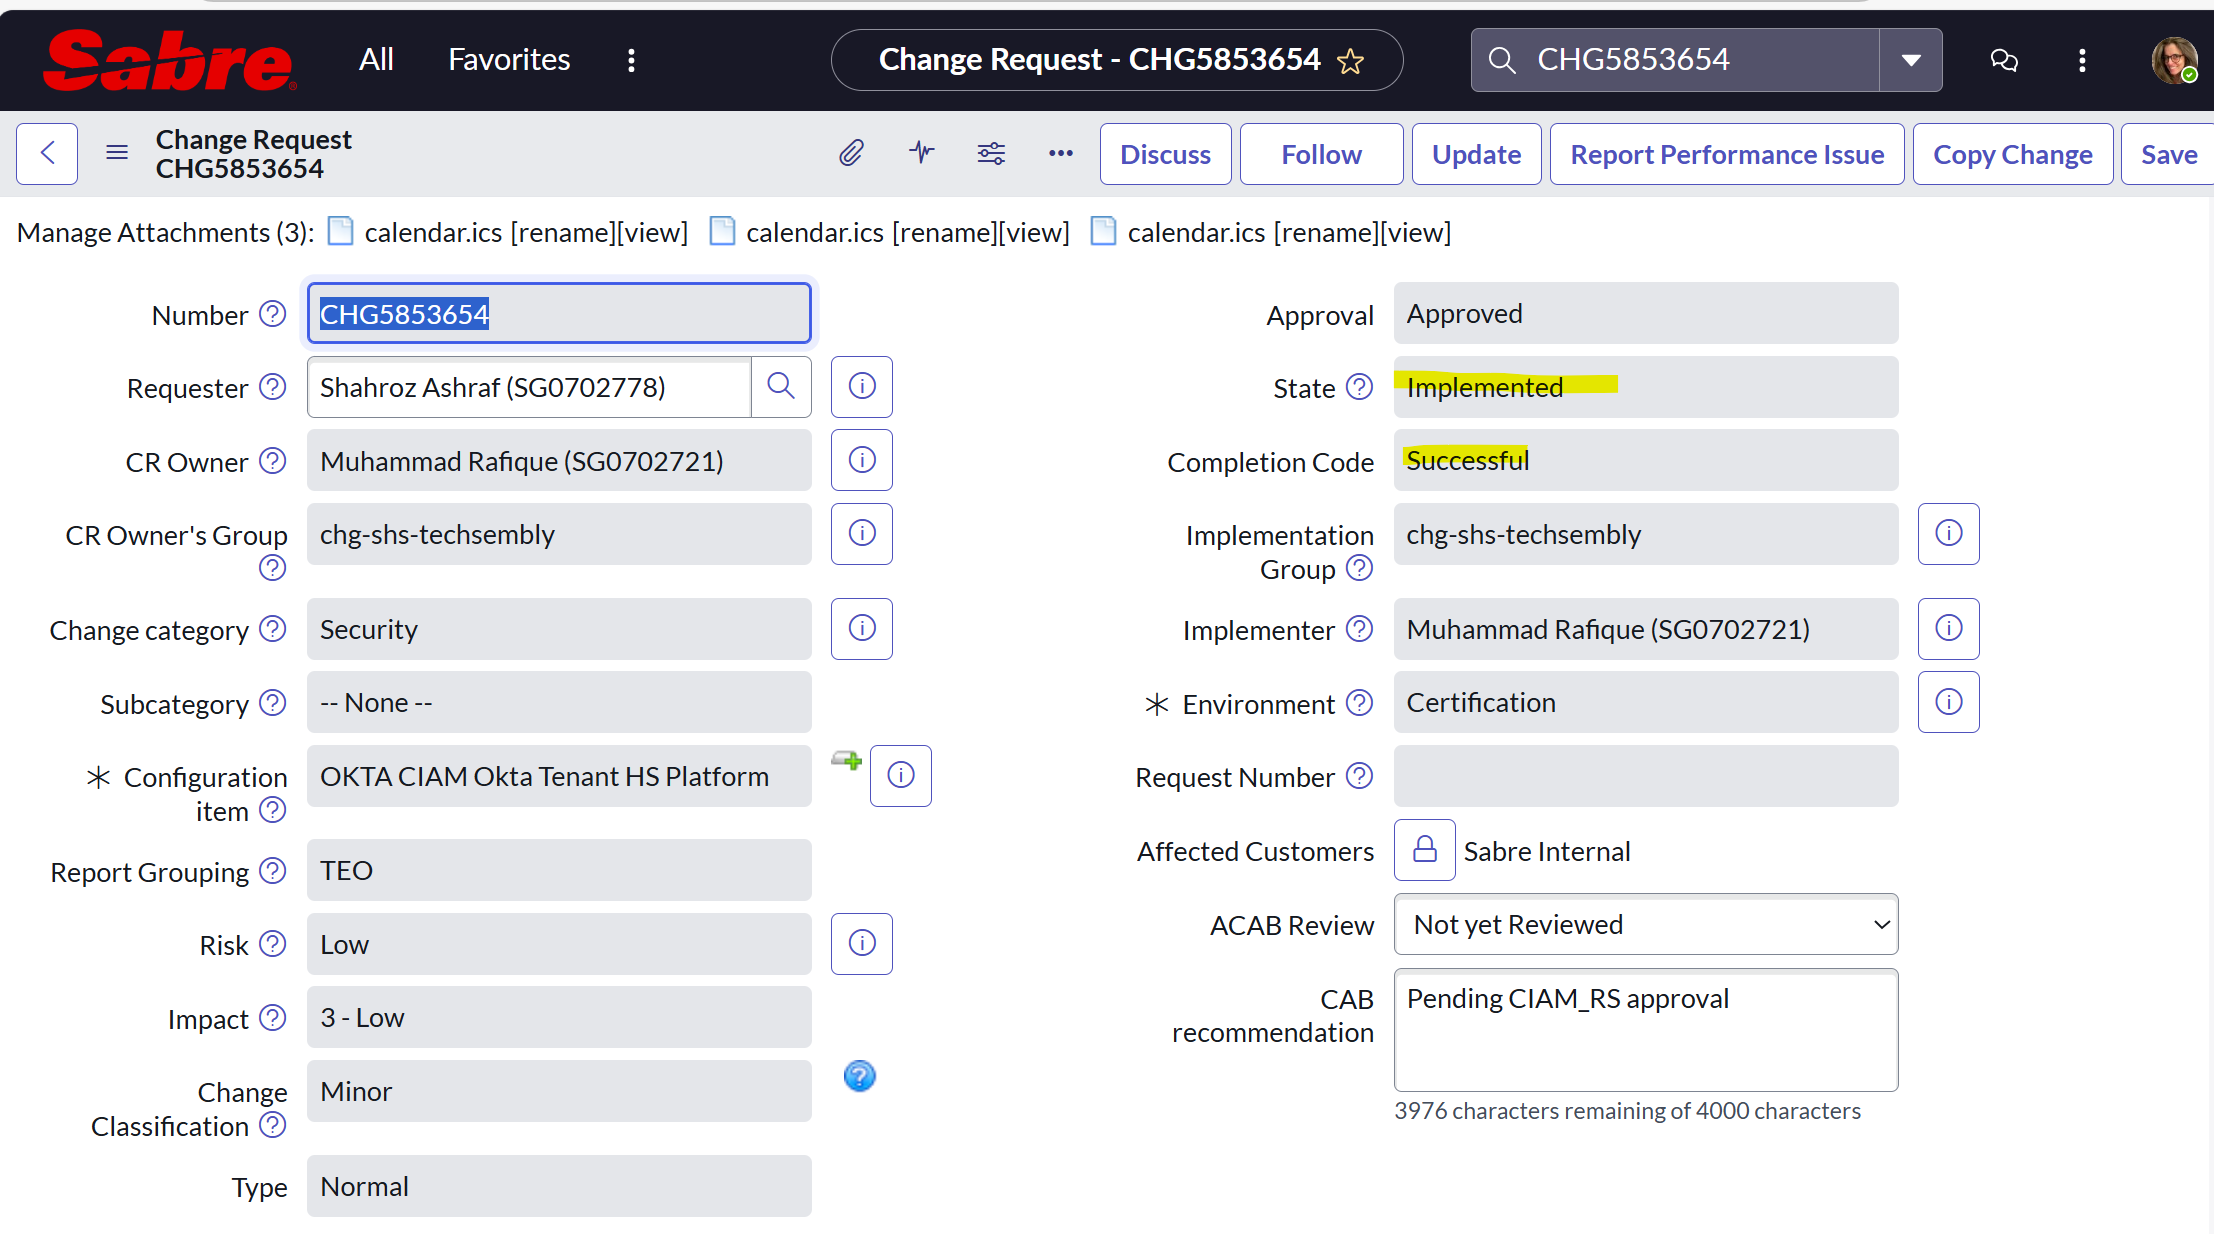View the second calendar.ics attachment
The height and width of the screenshot is (1234, 2214).
[x=1035, y=233]
